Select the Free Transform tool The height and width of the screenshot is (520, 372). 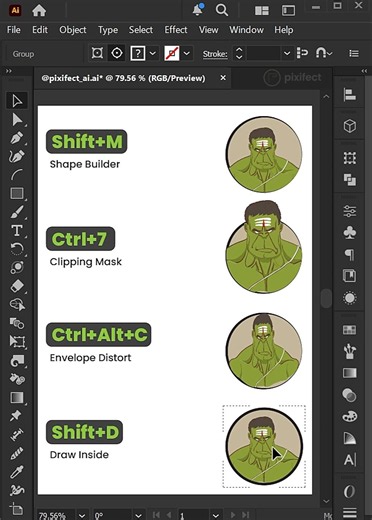pyautogui.click(x=17, y=341)
